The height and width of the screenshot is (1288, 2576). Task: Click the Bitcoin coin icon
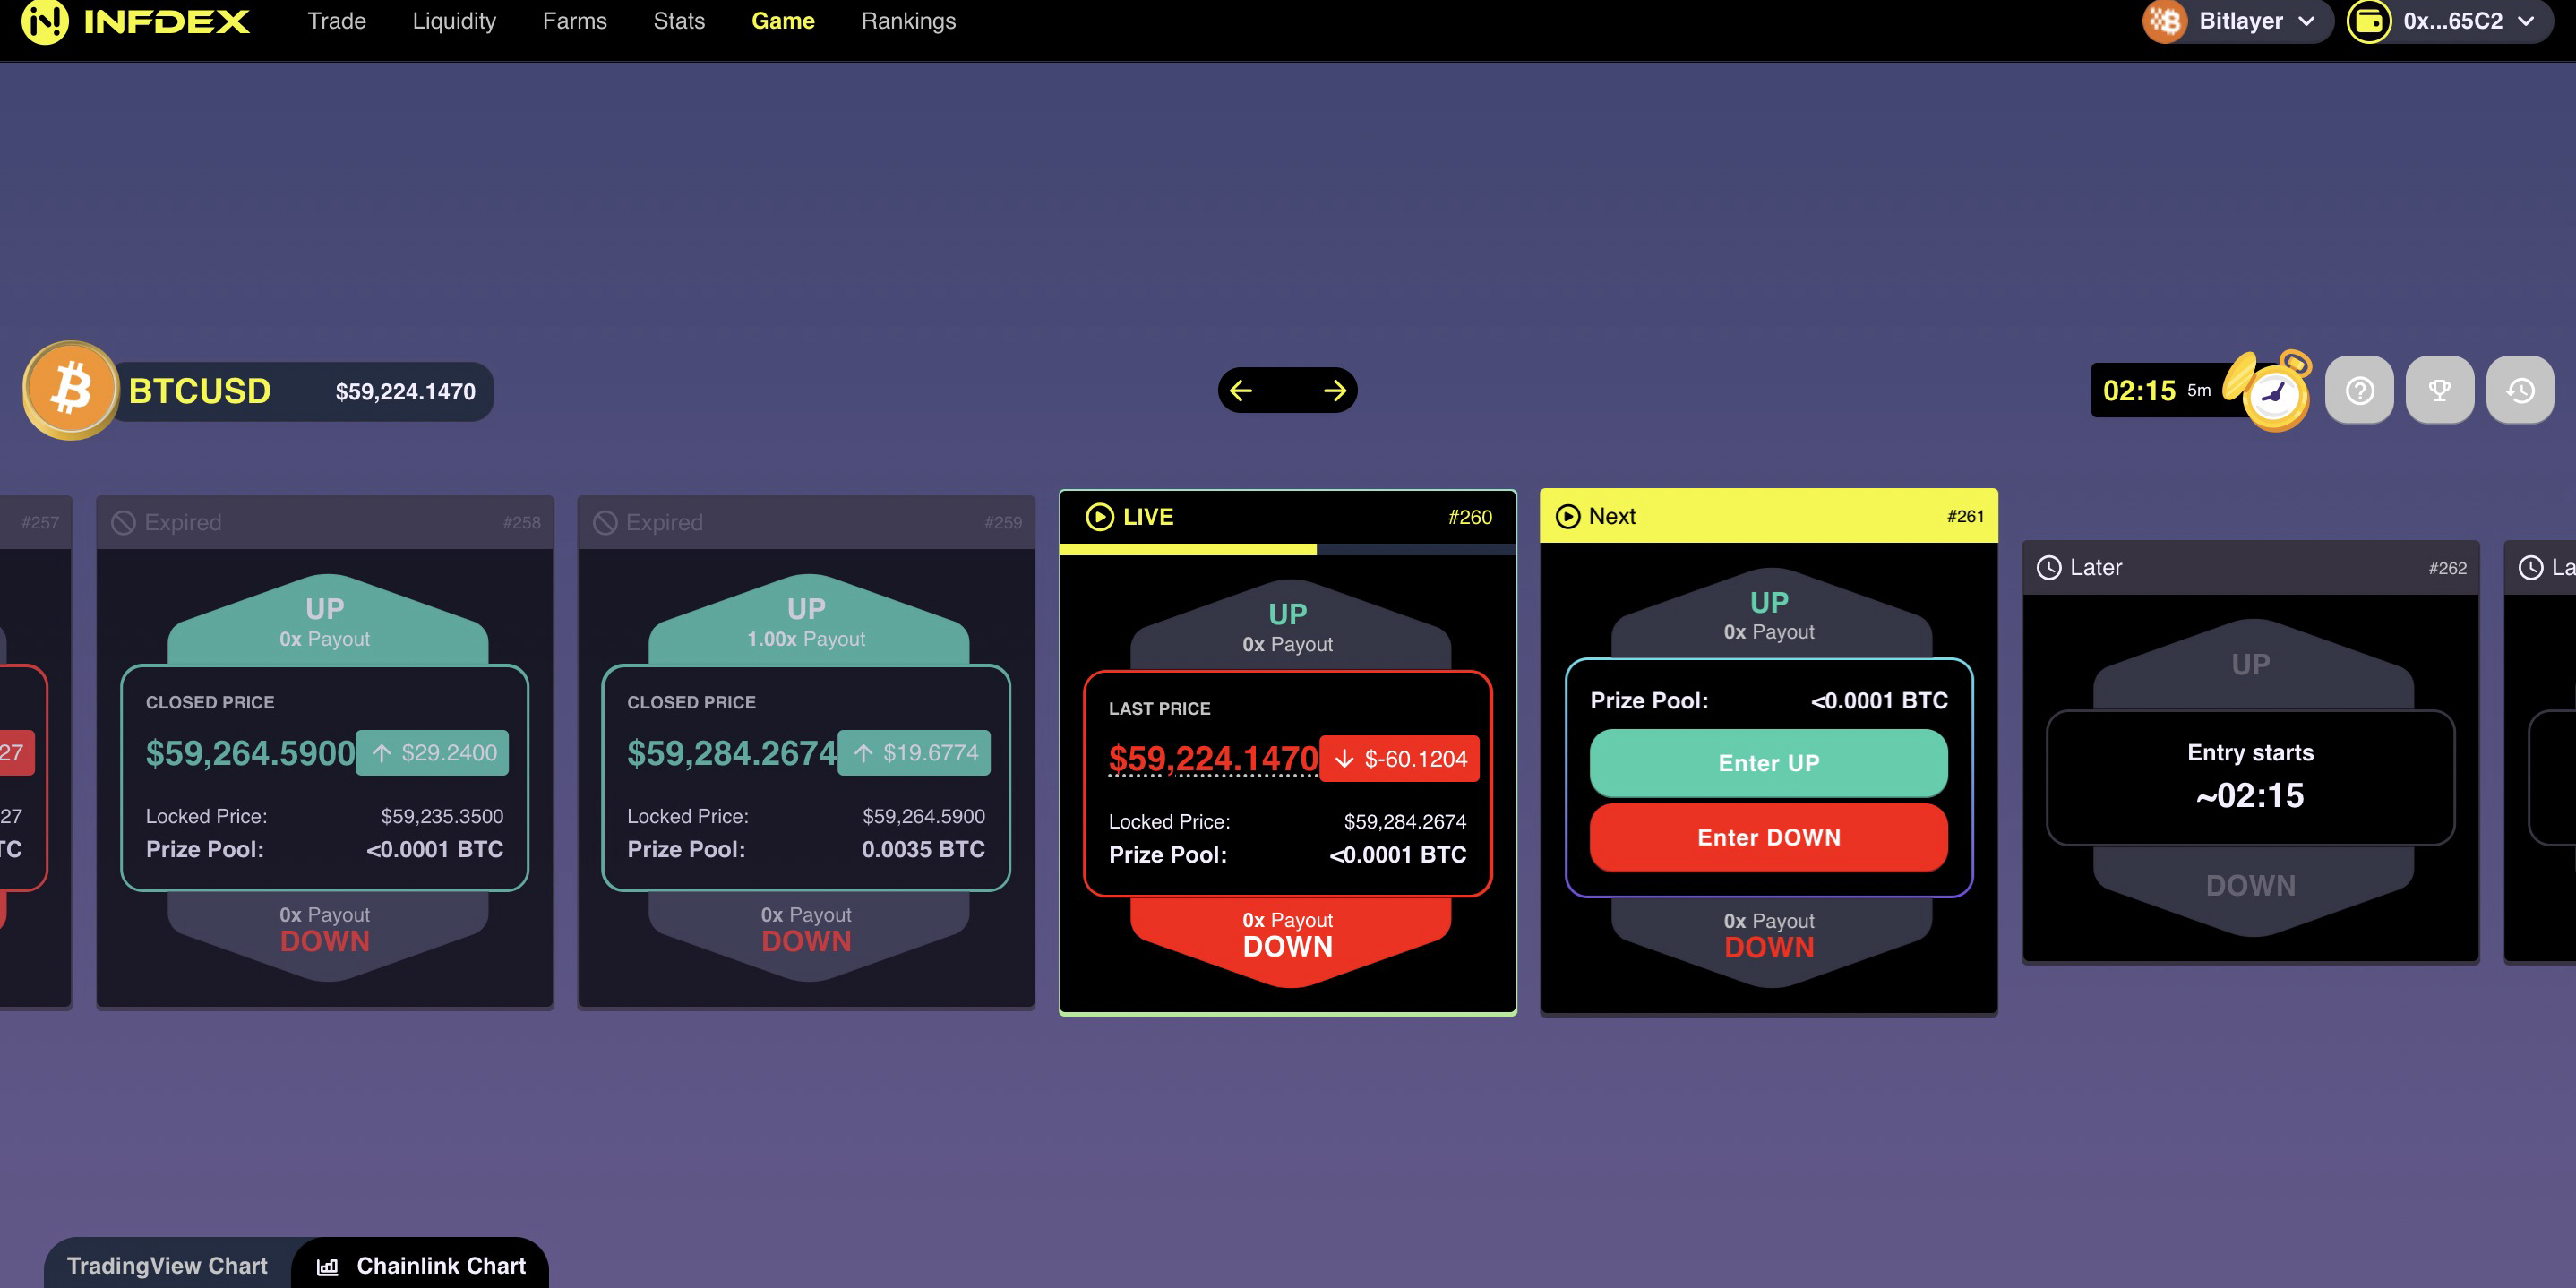(x=71, y=390)
